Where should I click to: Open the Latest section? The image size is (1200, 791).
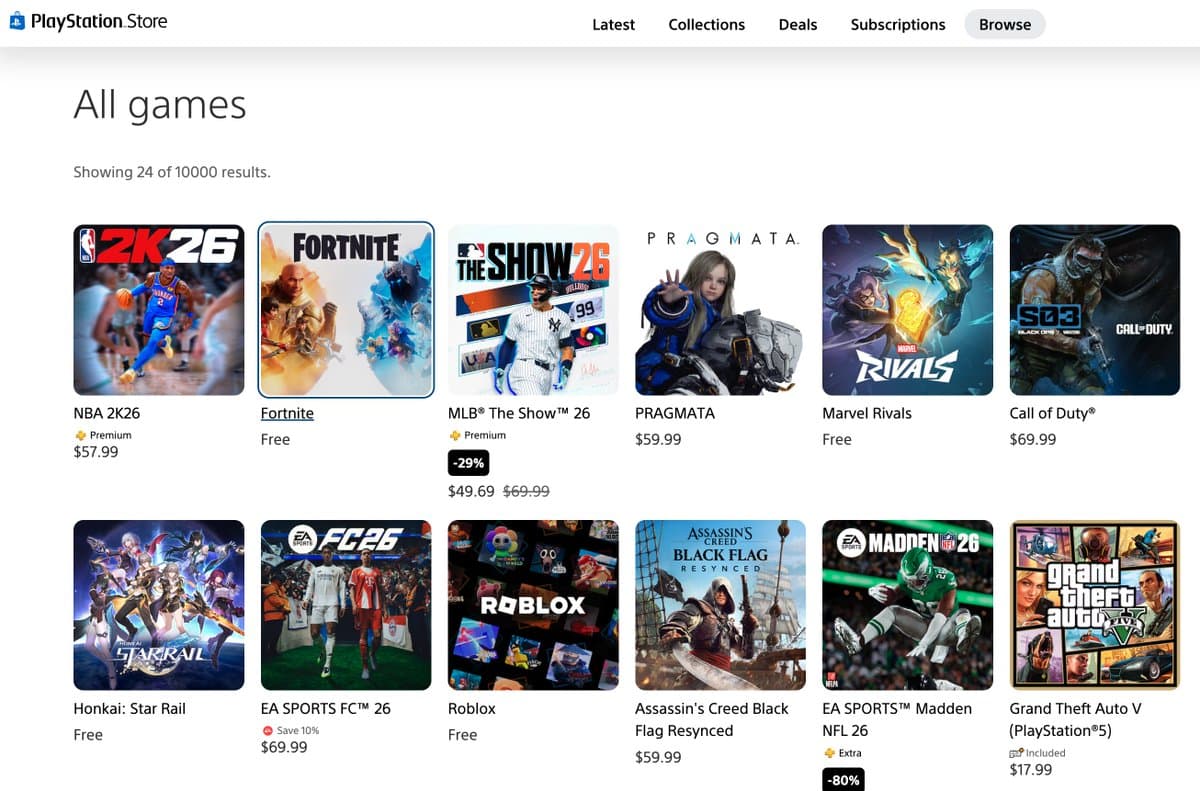(x=613, y=24)
